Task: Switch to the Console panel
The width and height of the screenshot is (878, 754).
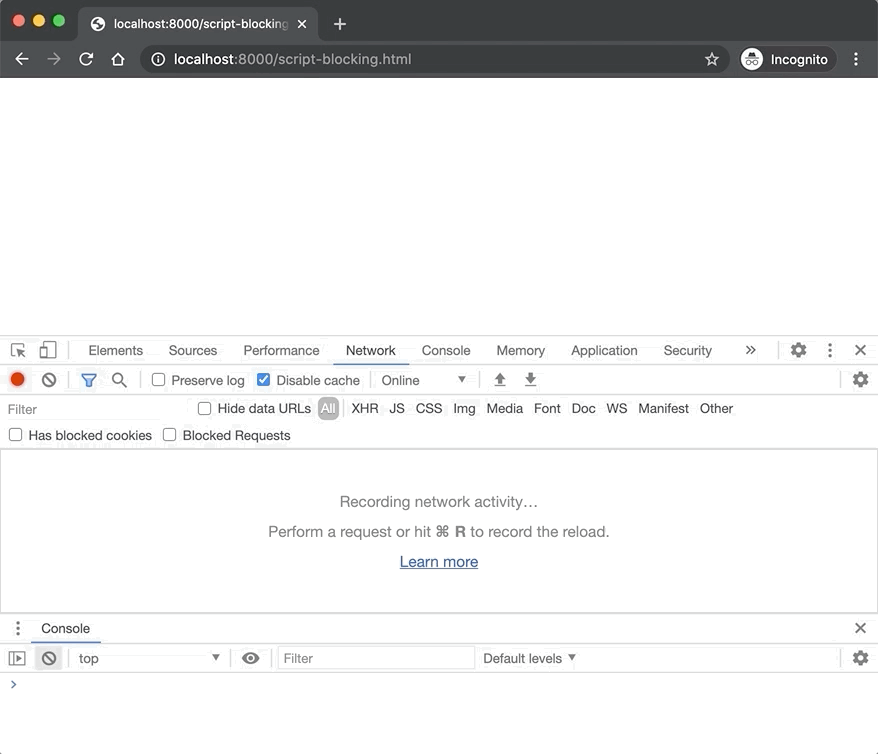Action: click(x=446, y=350)
